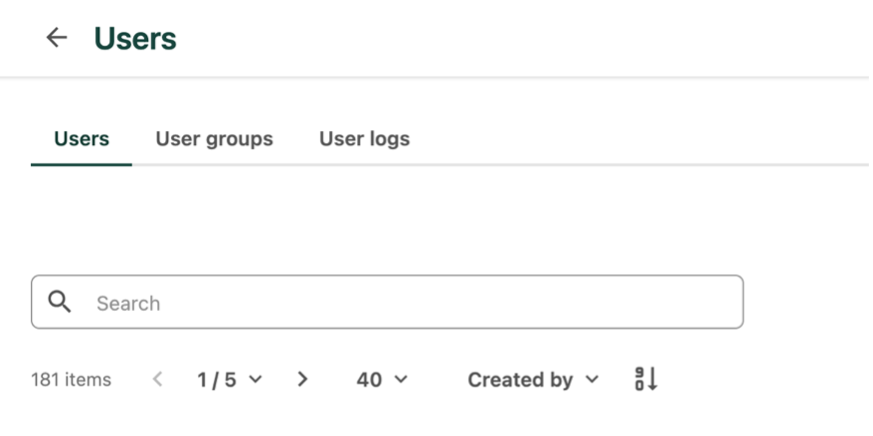Screen dimensions: 873x436
Task: Select the Created by sort label
Action: (520, 380)
